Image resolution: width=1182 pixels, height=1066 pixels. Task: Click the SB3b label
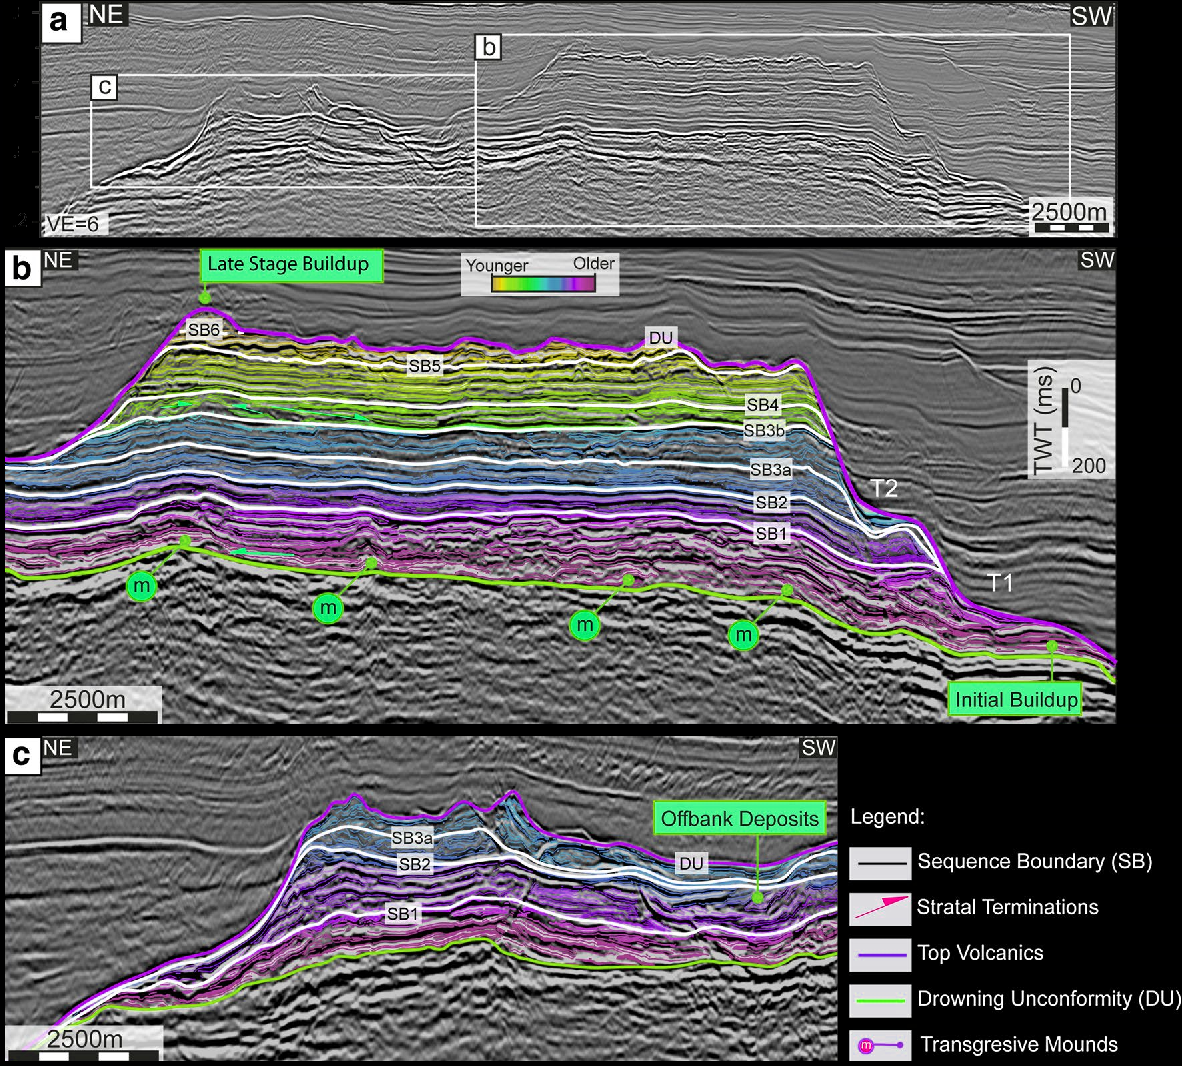(764, 431)
